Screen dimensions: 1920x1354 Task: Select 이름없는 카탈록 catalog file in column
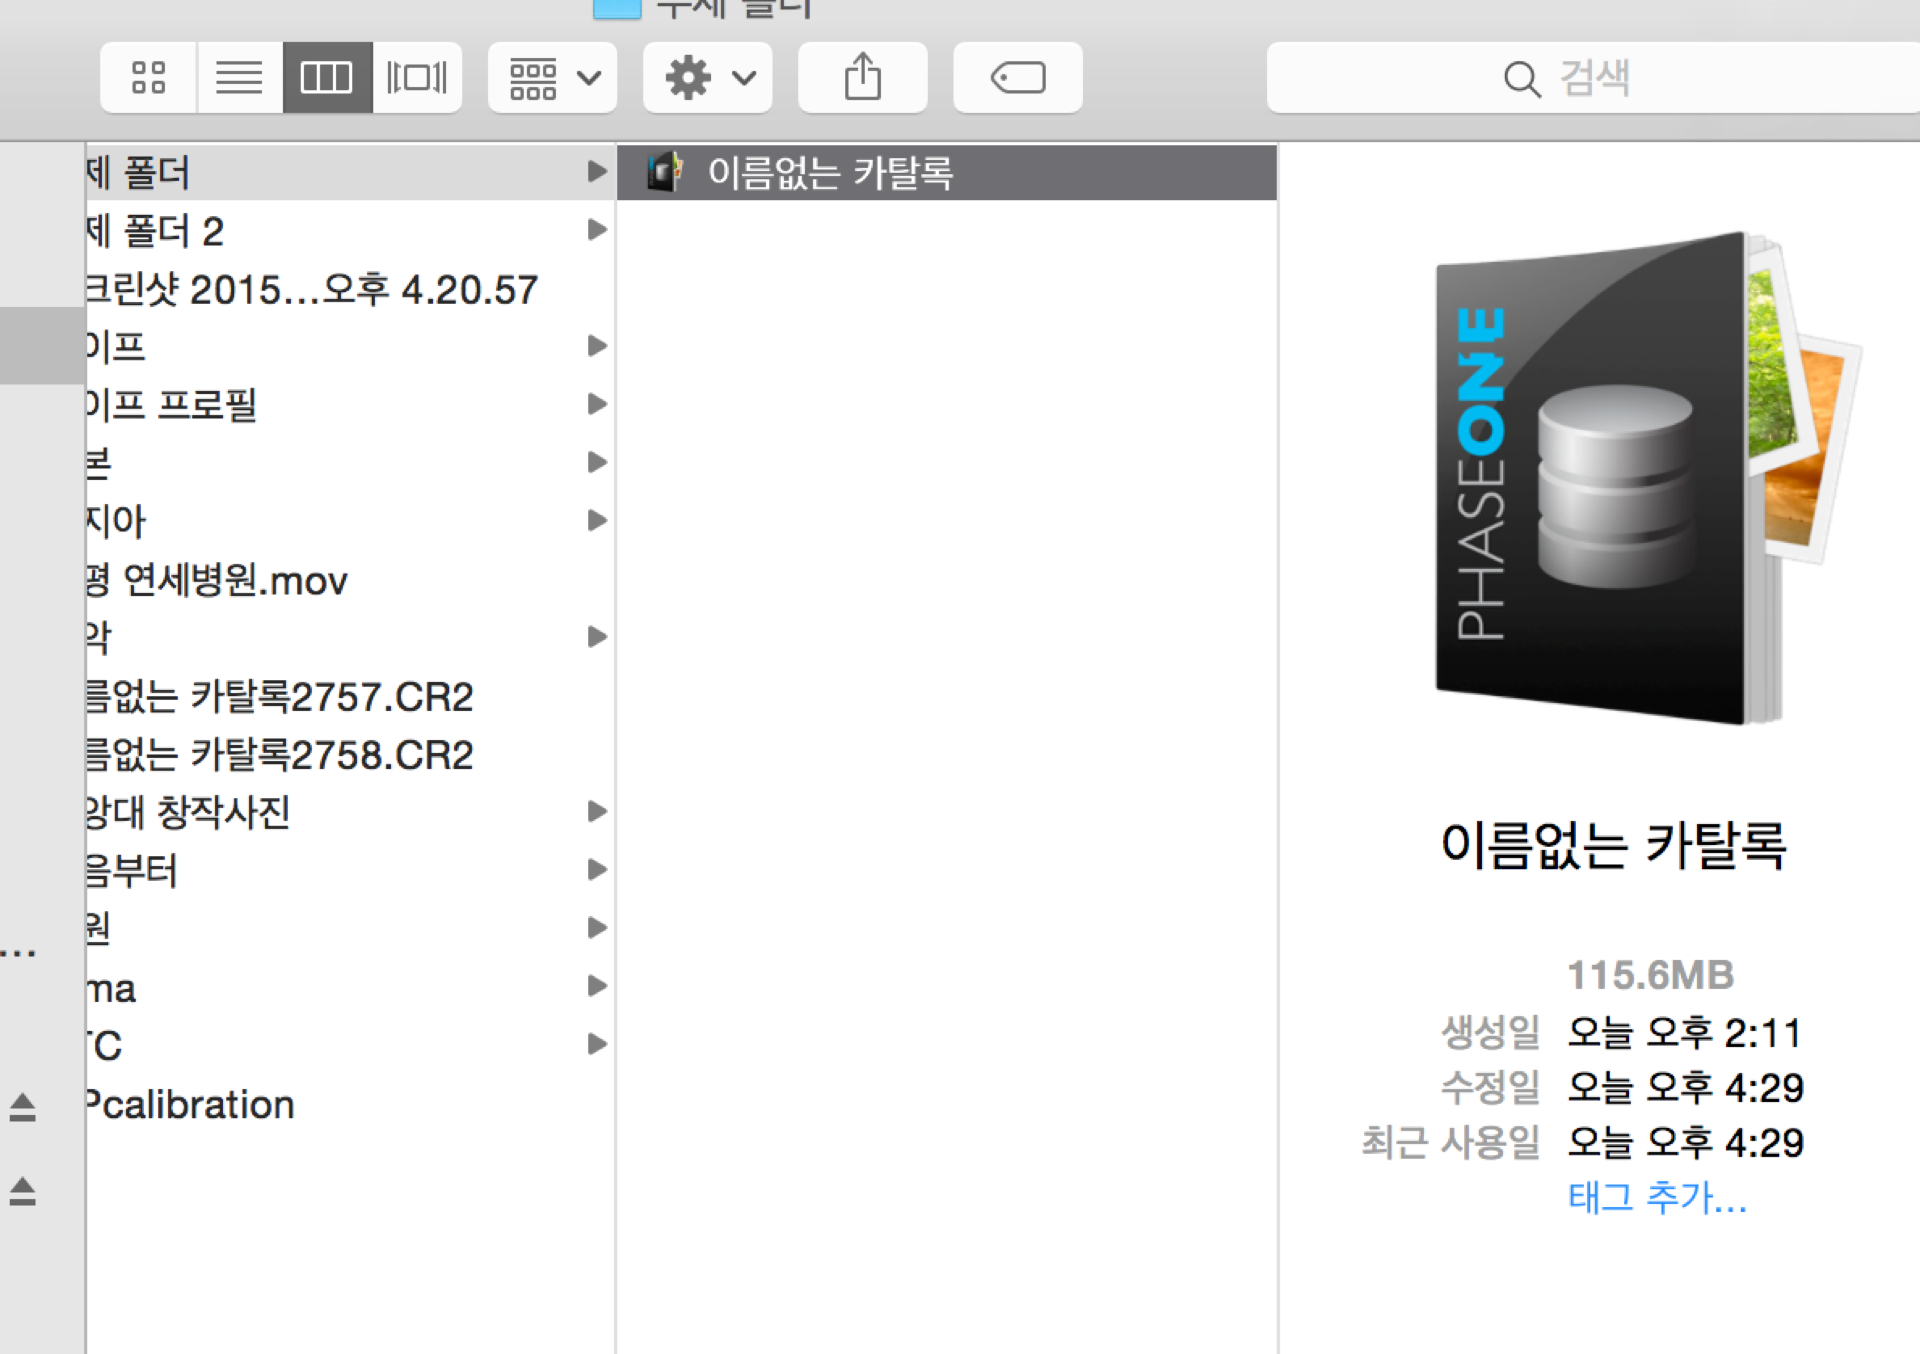830,173
